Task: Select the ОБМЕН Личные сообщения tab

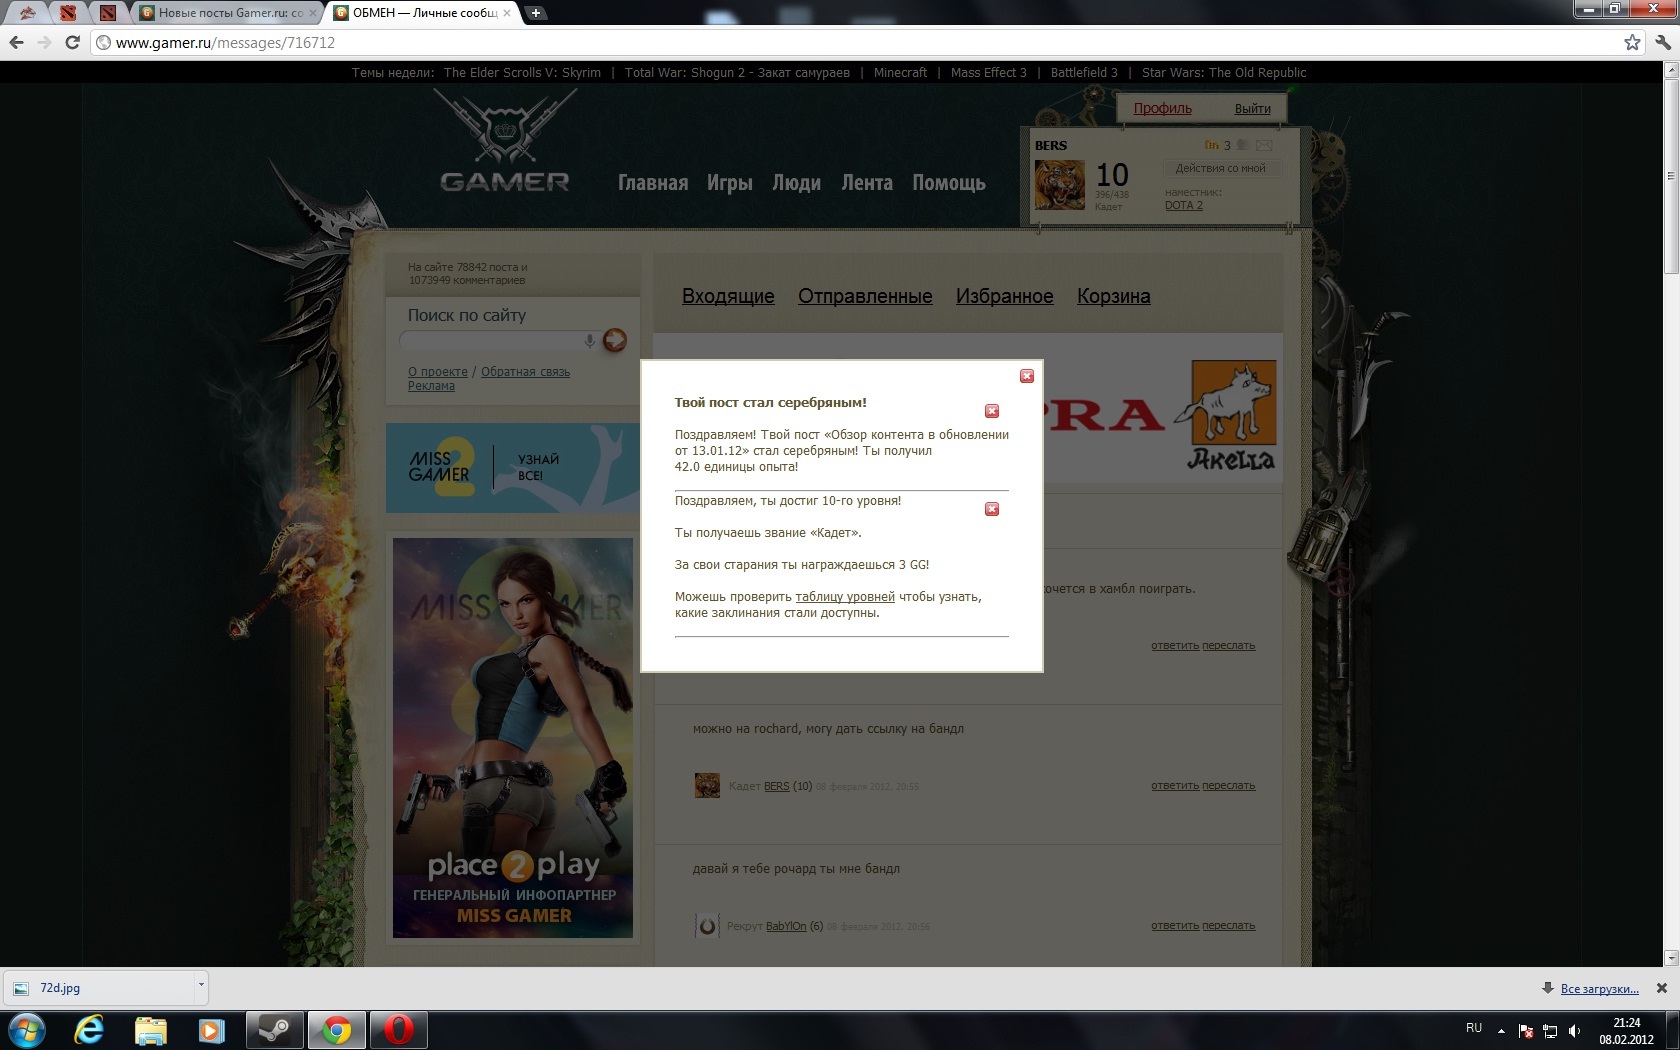Action: pos(424,13)
